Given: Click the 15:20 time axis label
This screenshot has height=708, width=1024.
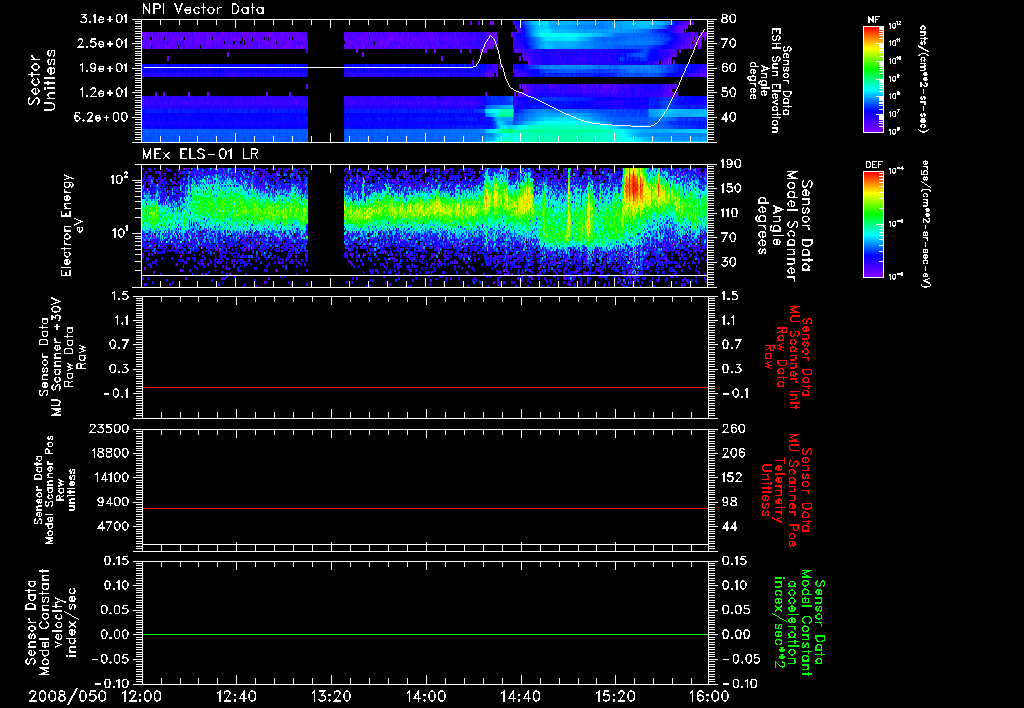Looking at the screenshot, I should click(615, 696).
